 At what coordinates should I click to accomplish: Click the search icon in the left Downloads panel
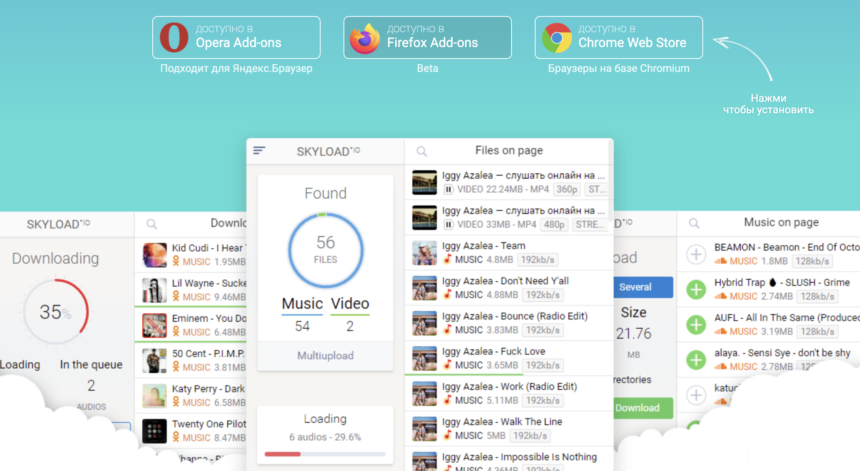(152, 224)
